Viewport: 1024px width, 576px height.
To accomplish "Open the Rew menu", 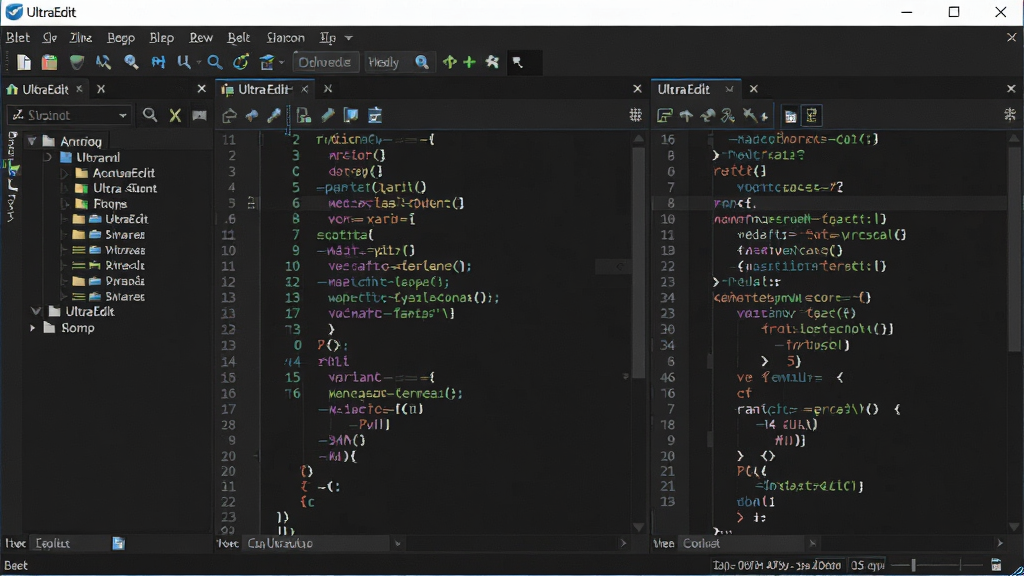I will pos(201,38).
